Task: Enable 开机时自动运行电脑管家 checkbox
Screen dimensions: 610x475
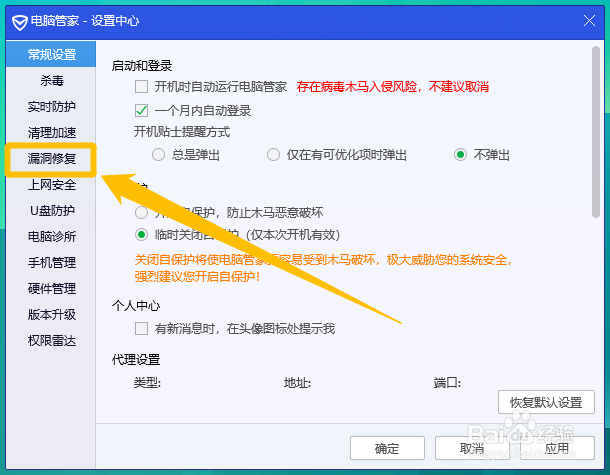Action: pyautogui.click(x=141, y=86)
